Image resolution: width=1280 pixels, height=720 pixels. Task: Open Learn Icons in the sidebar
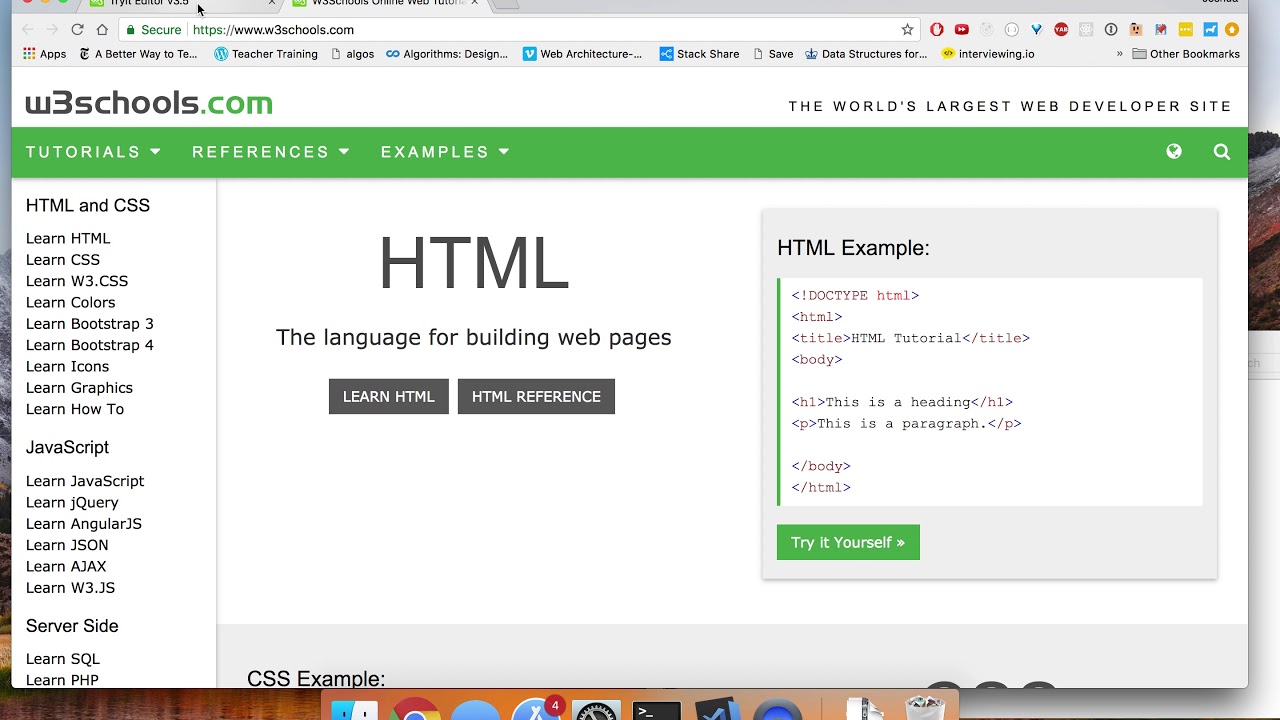pos(67,366)
